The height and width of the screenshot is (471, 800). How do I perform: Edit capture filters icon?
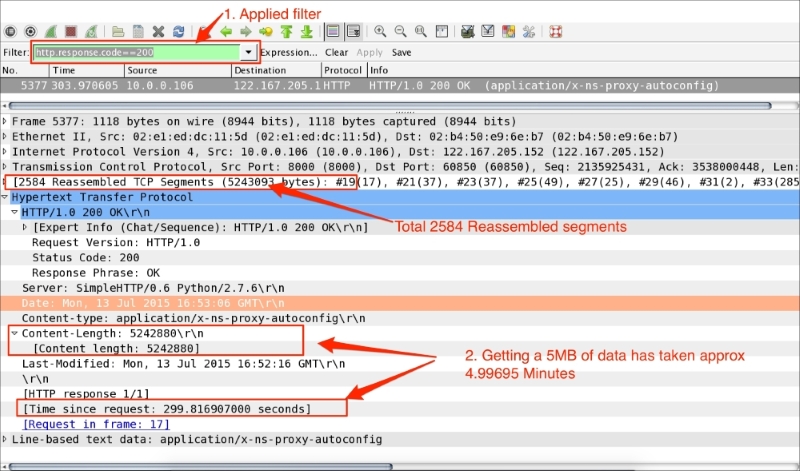tap(467, 32)
